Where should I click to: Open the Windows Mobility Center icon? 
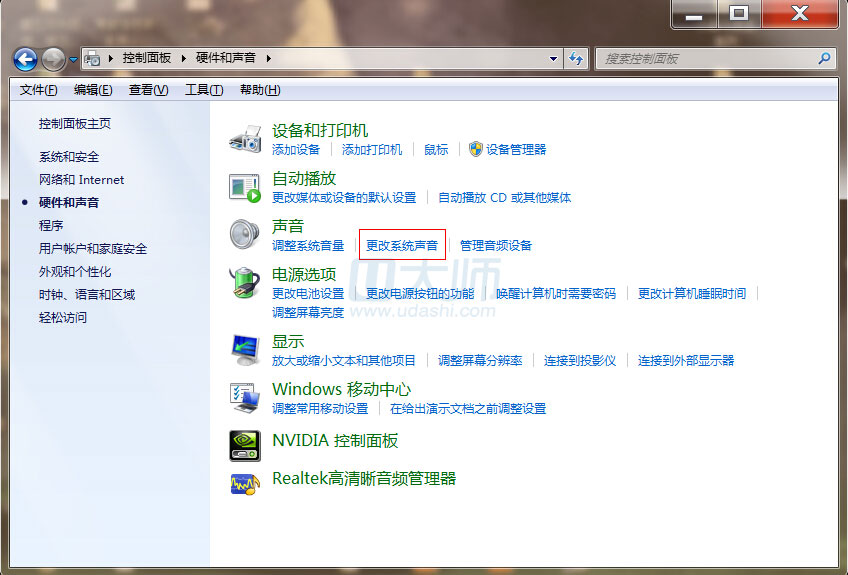coord(245,397)
